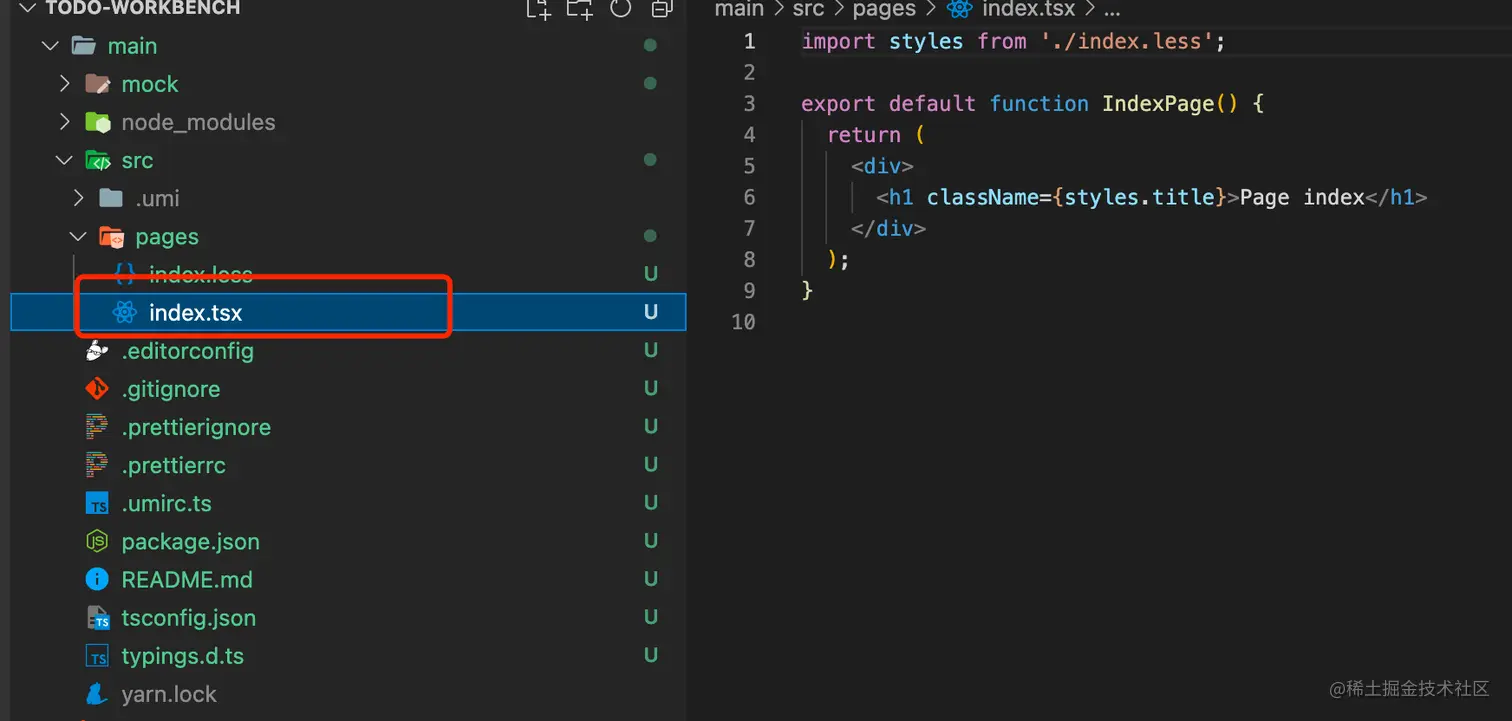Collapse all folders using explorer header icon
Screen dimensions: 1512x721
coord(661,9)
